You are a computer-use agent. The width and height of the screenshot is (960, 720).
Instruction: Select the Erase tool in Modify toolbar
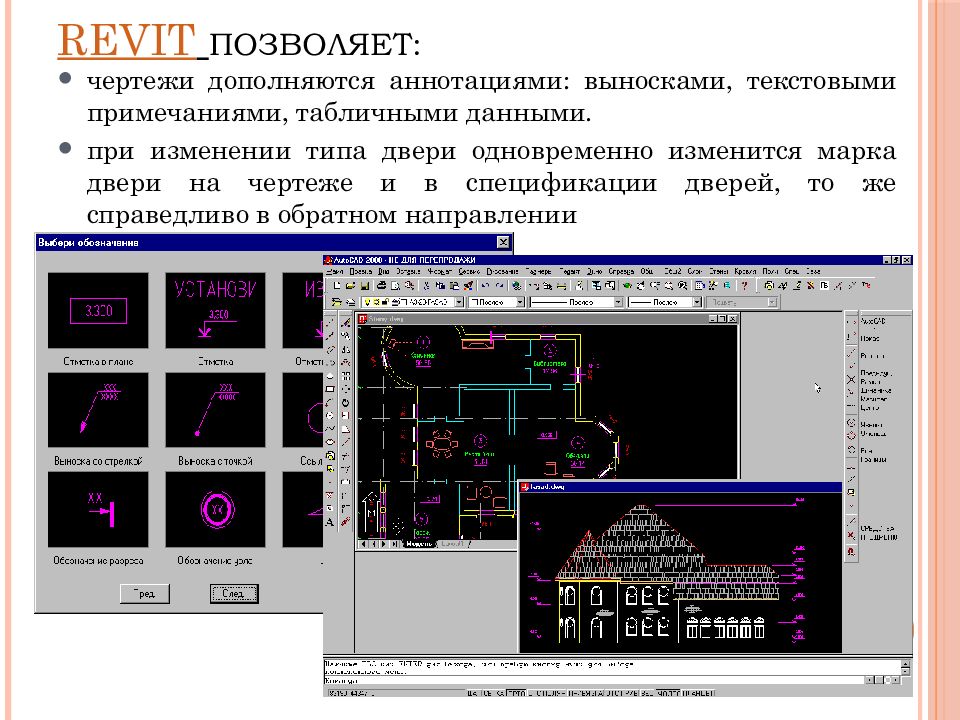pyautogui.click(x=345, y=323)
